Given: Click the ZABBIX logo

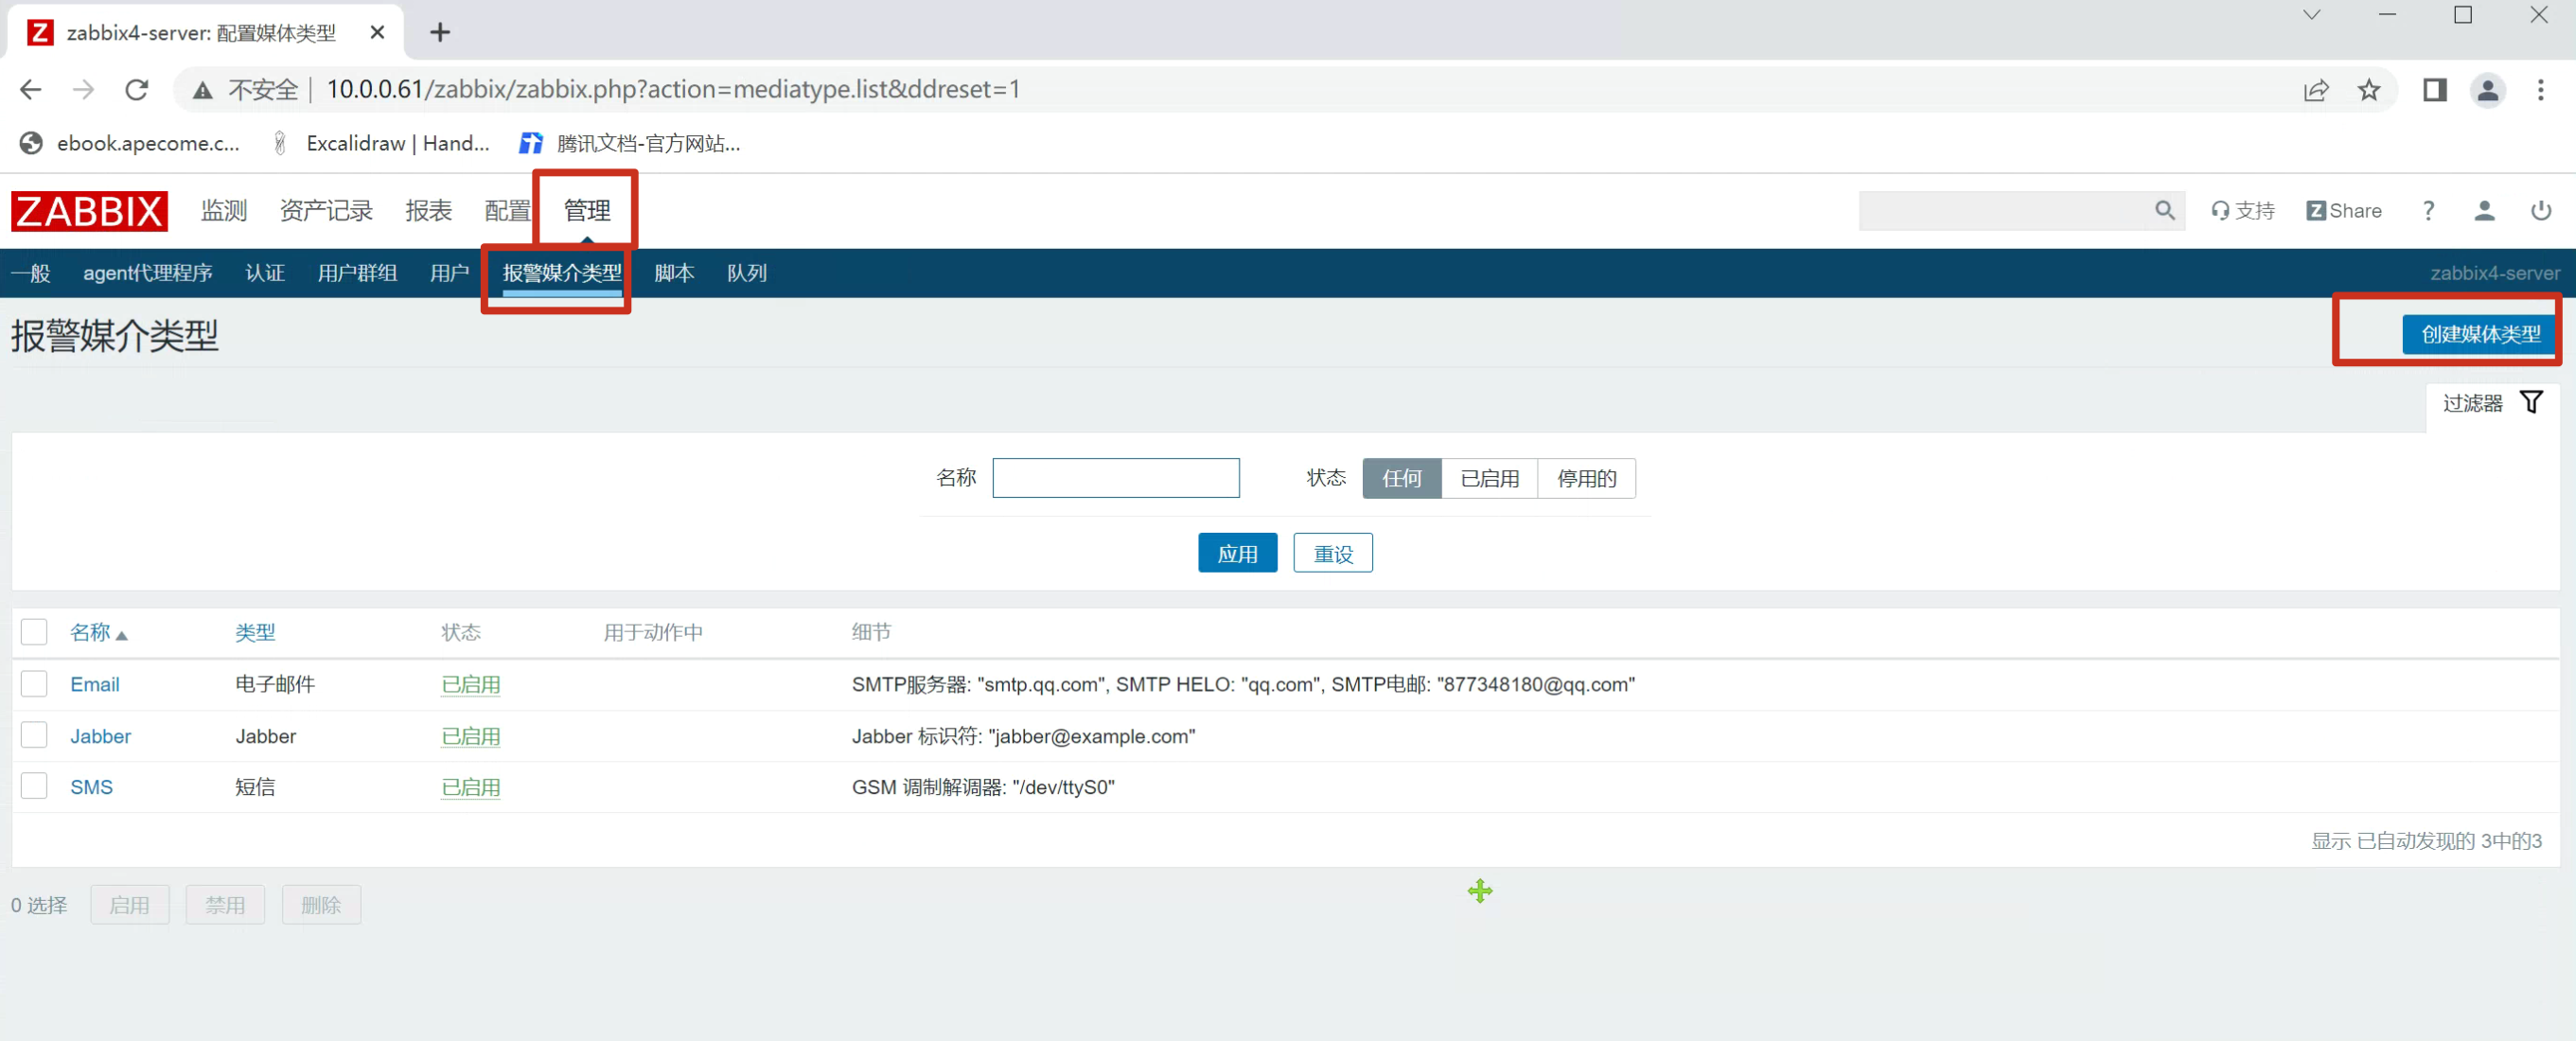Looking at the screenshot, I should pos(89,211).
